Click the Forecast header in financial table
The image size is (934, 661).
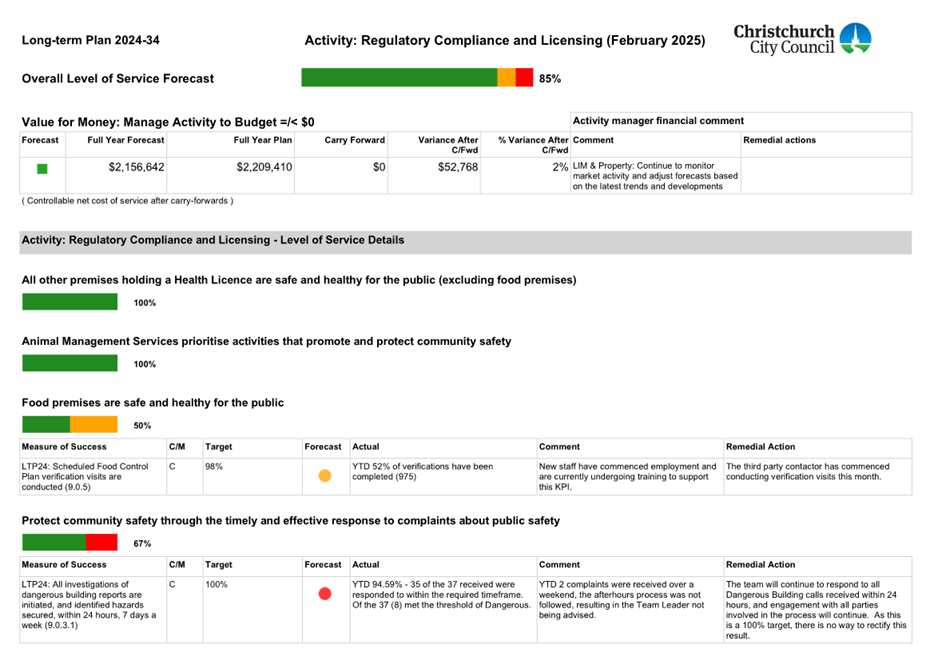(40, 140)
